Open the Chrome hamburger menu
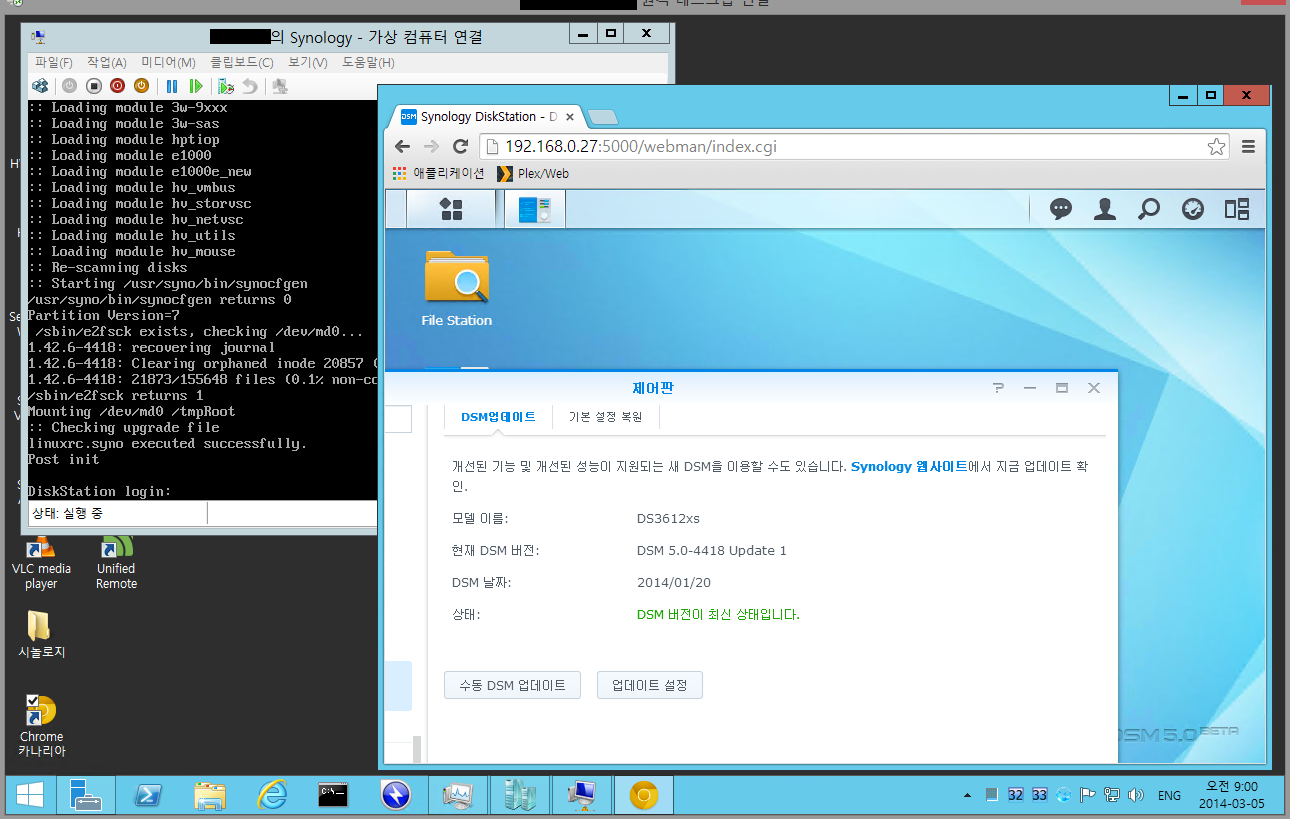Image resolution: width=1290 pixels, height=819 pixels. click(x=1248, y=146)
